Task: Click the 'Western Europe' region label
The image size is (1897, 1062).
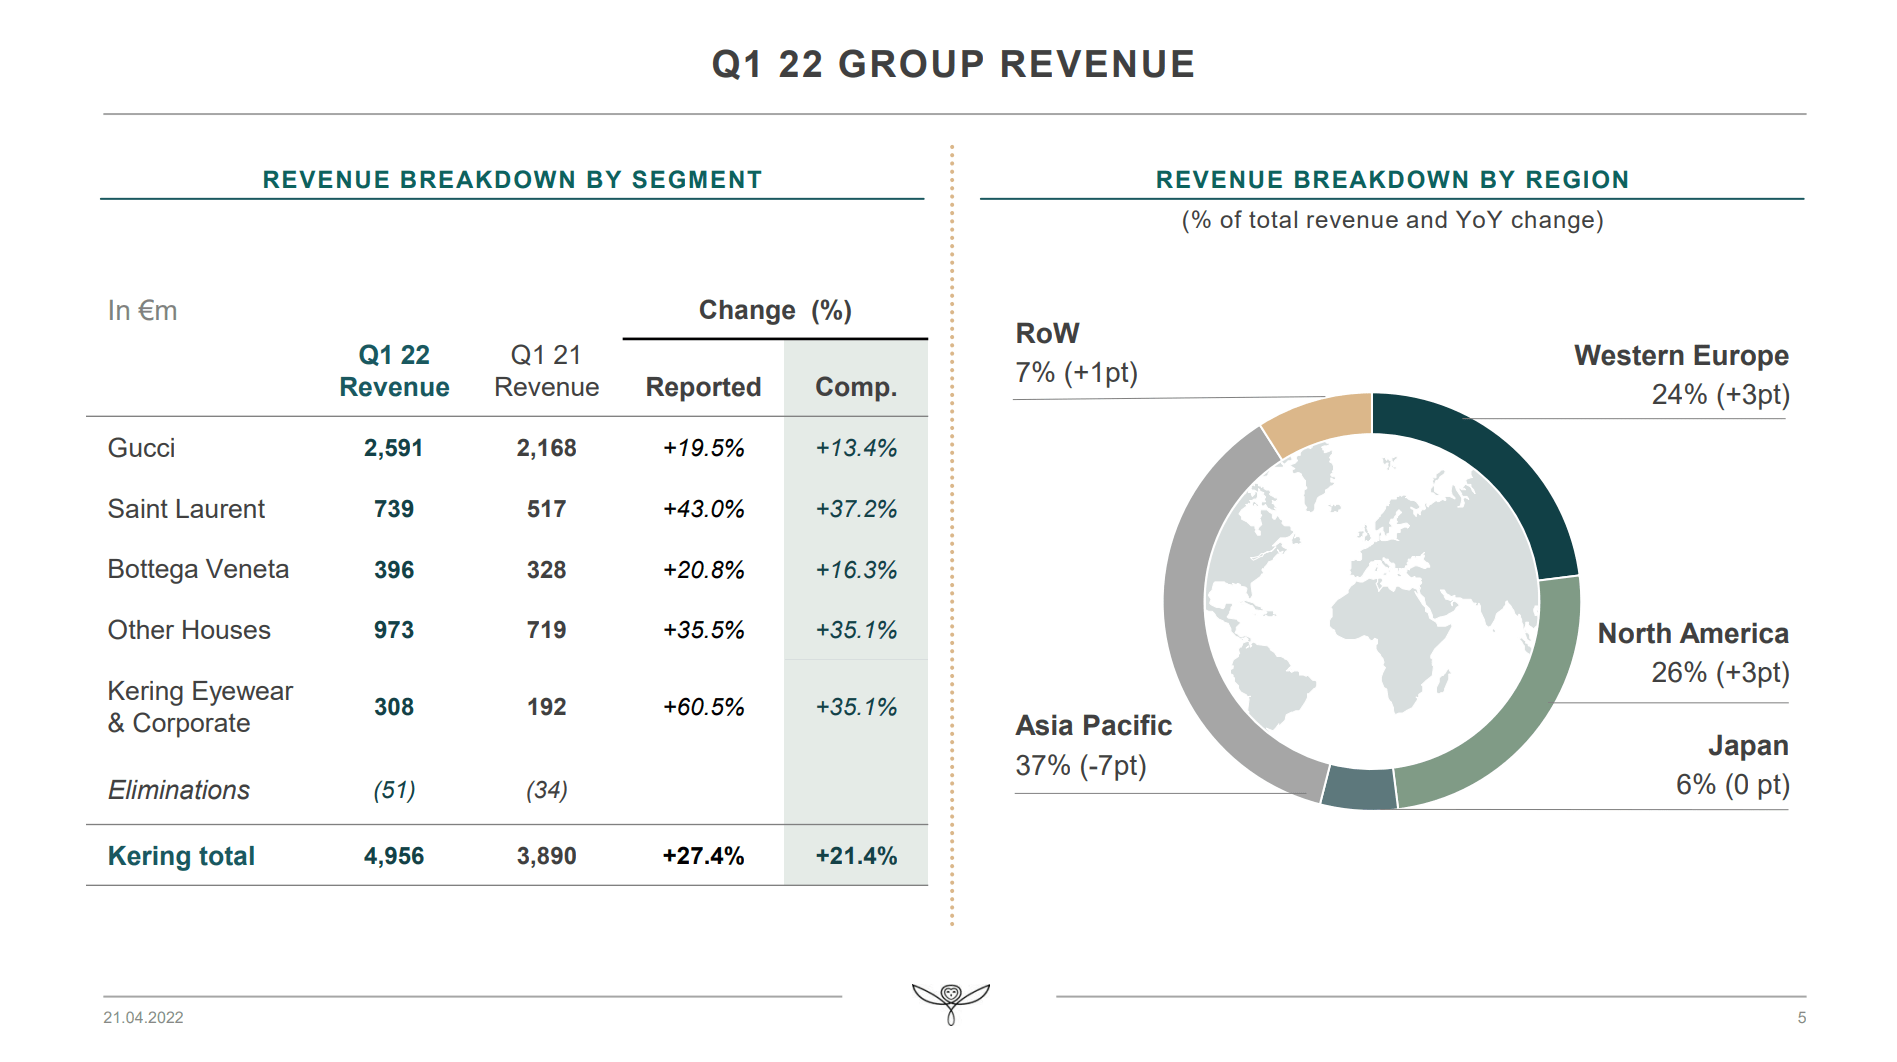Action: click(x=1681, y=355)
